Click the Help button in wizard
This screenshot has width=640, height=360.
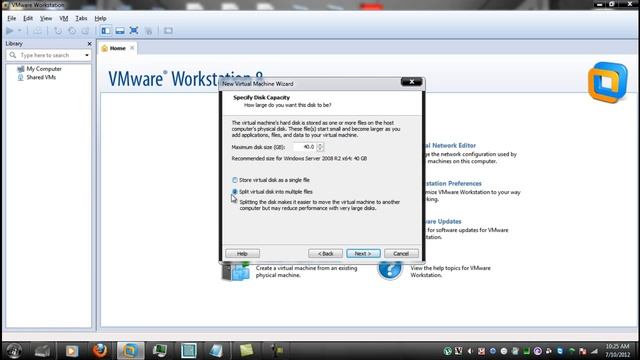tap(242, 253)
